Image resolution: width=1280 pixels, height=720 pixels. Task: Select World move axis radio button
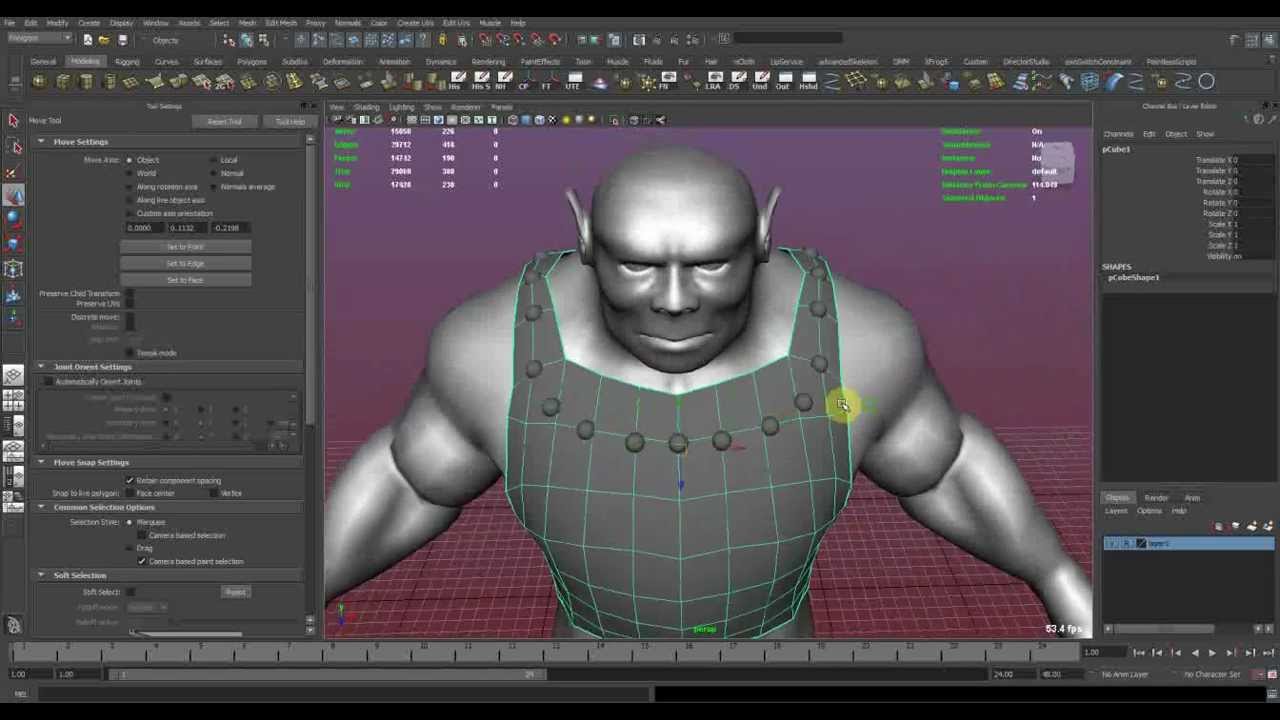[130, 173]
